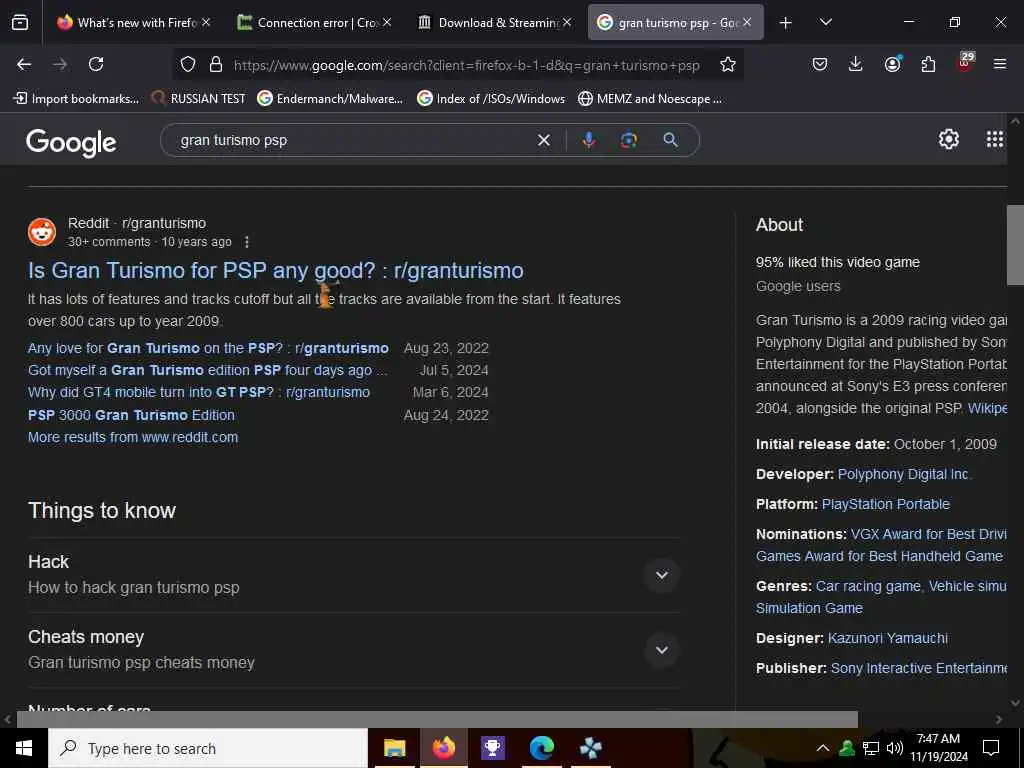Show hidden system tray icons

pyautogui.click(x=823, y=748)
